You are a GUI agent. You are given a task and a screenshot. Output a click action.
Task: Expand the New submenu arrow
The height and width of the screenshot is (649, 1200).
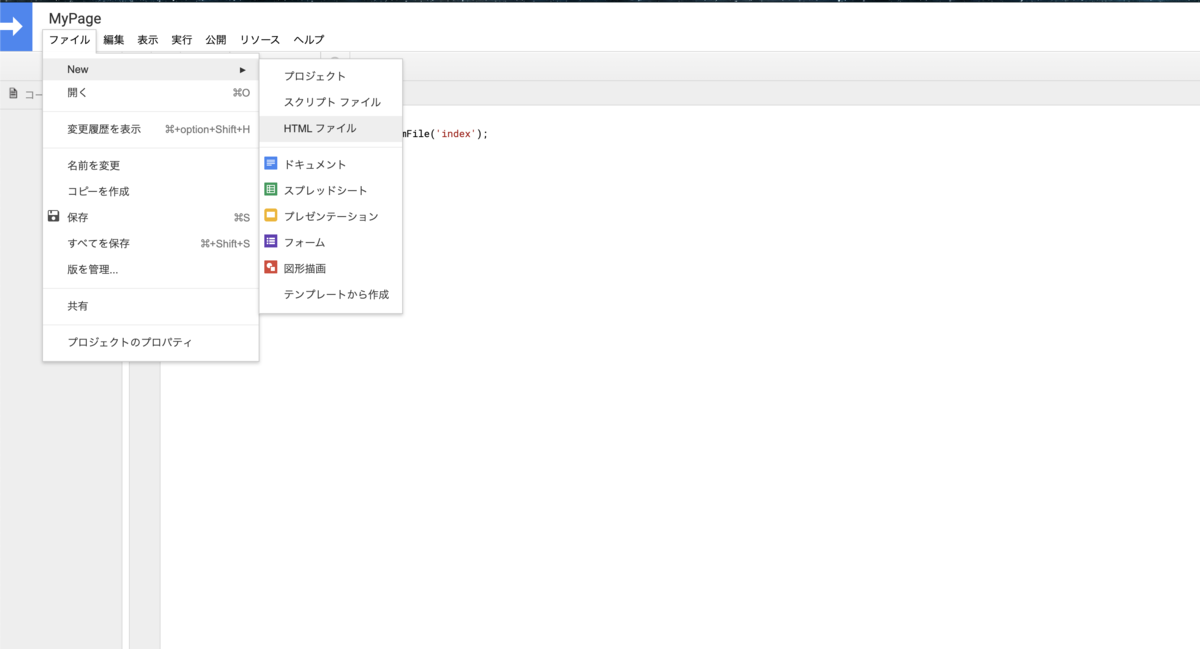click(x=242, y=69)
